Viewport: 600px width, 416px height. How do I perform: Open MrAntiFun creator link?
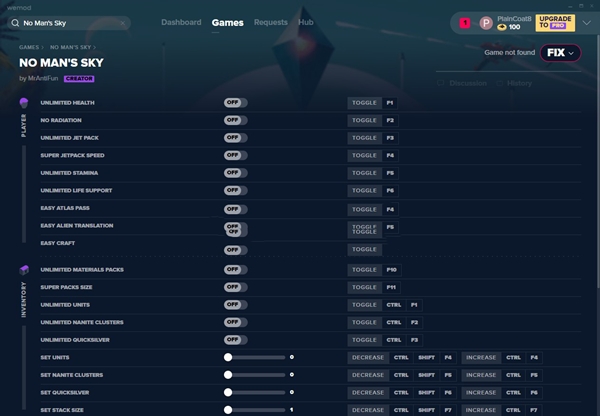43,78
